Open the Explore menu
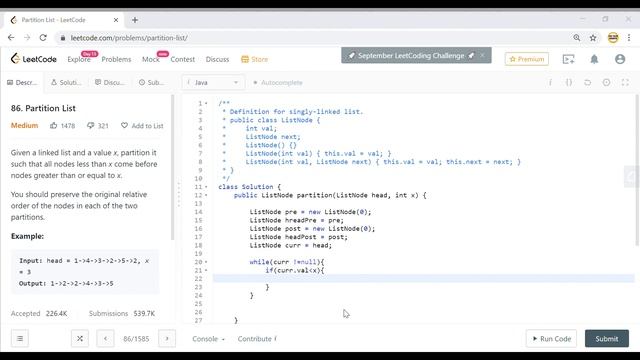 [x=79, y=59]
